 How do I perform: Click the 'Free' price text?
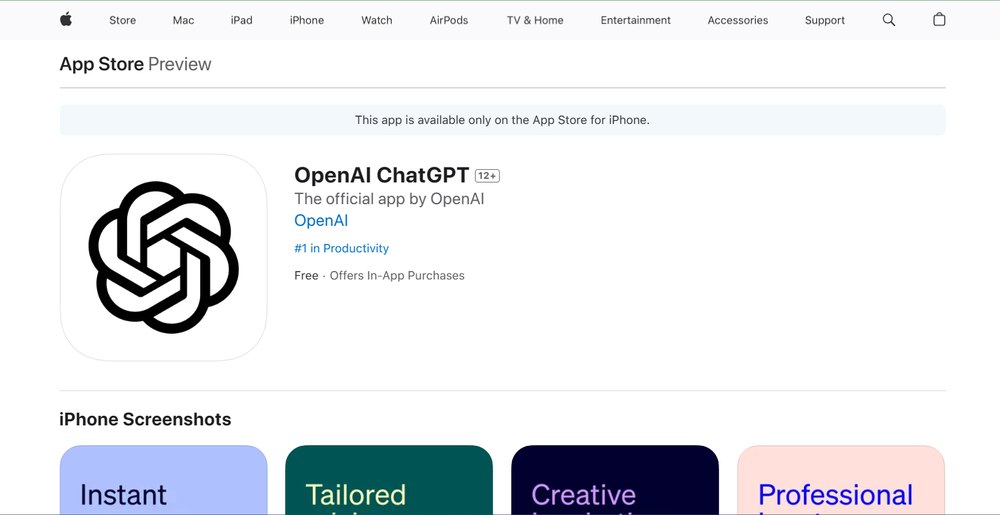tap(306, 276)
